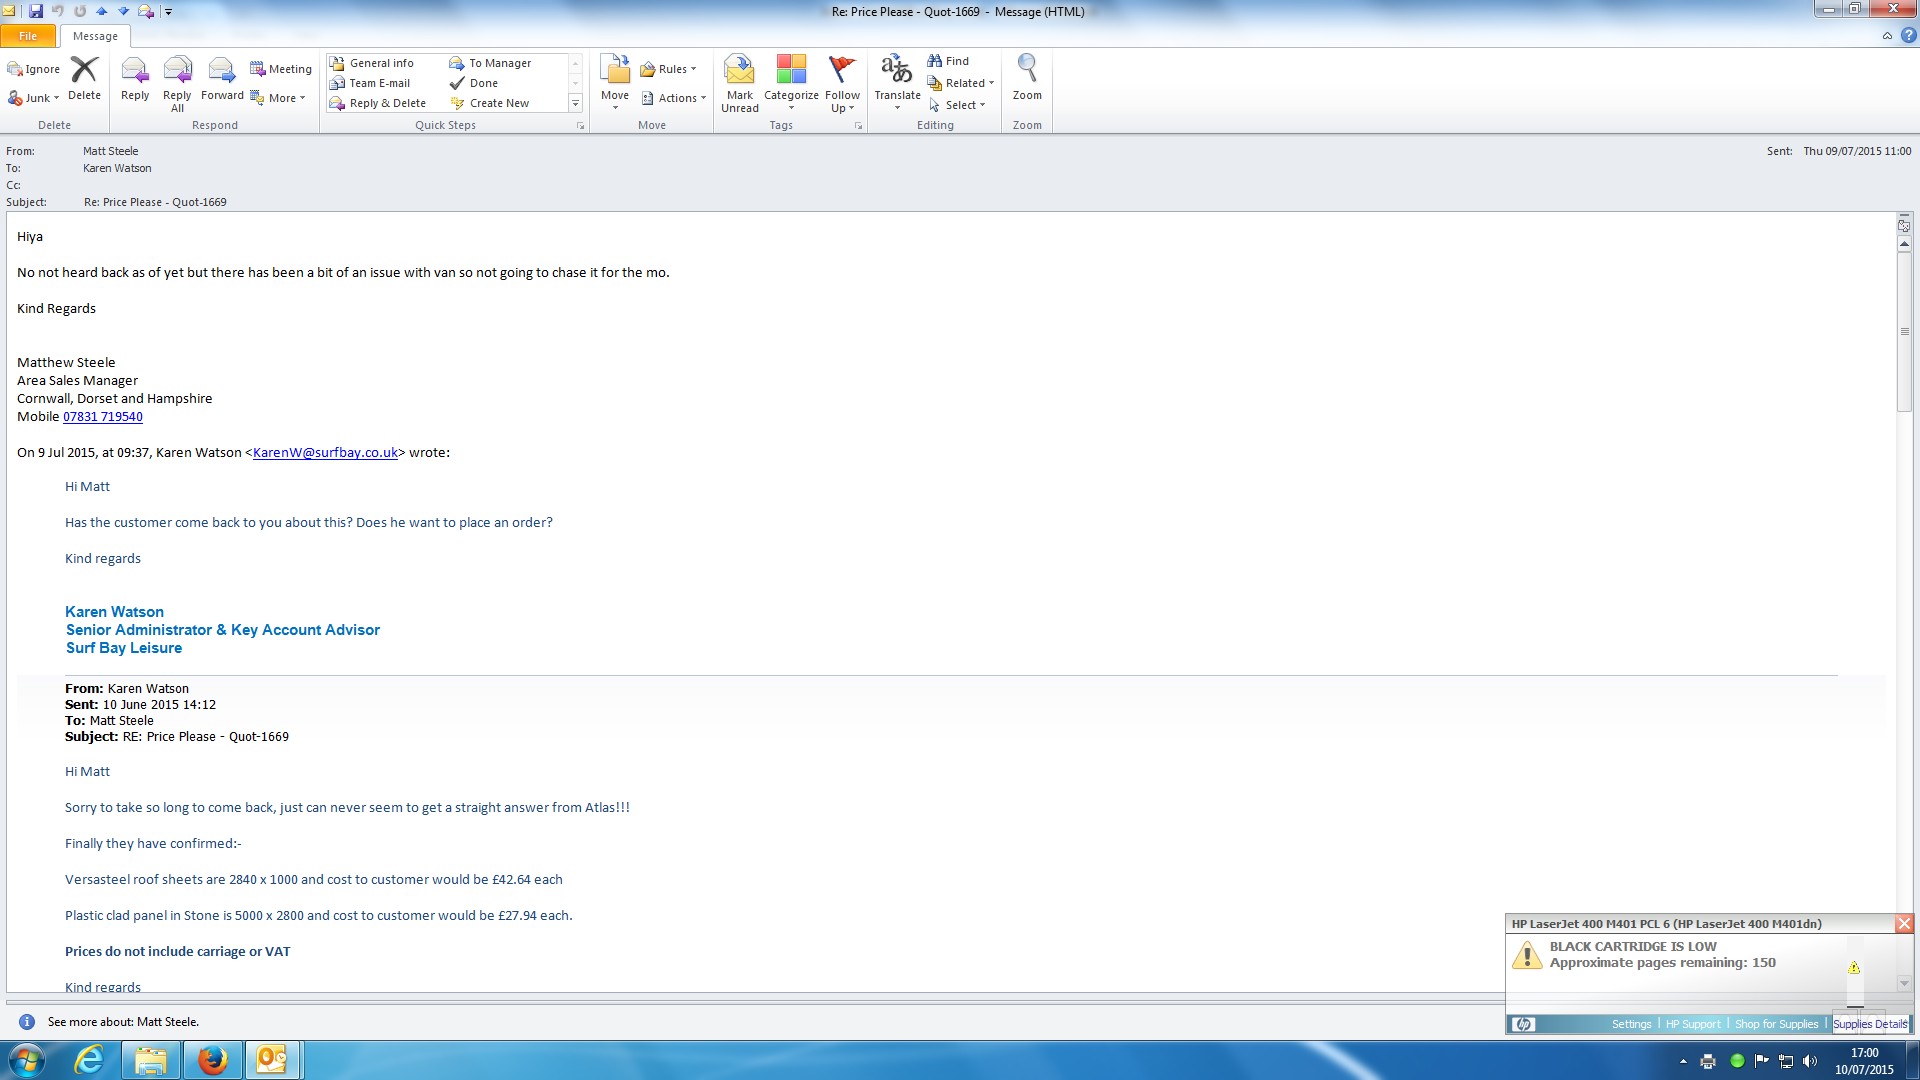Open KarenW@surfbay.co.uk email link

click(x=325, y=453)
